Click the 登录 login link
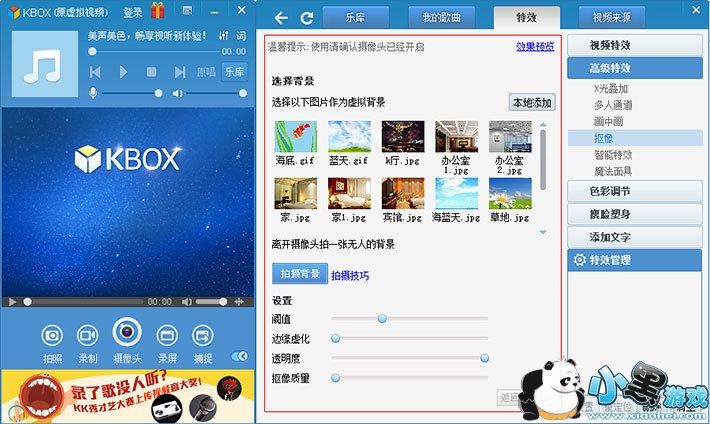 [x=133, y=12]
